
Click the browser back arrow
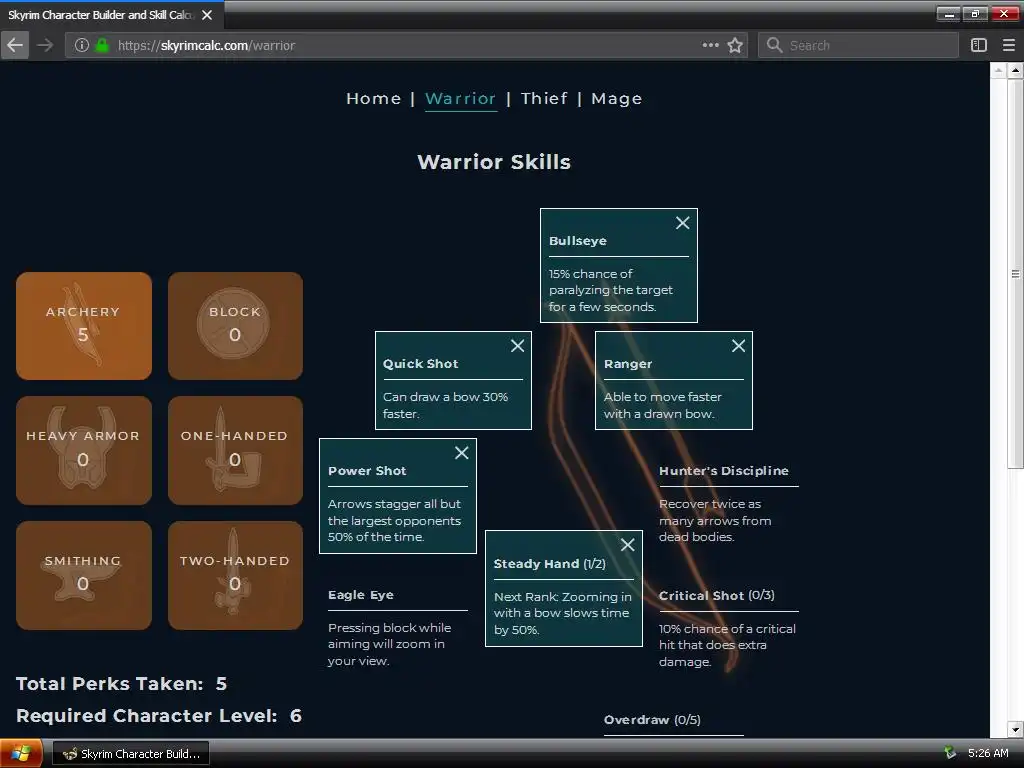(x=15, y=45)
